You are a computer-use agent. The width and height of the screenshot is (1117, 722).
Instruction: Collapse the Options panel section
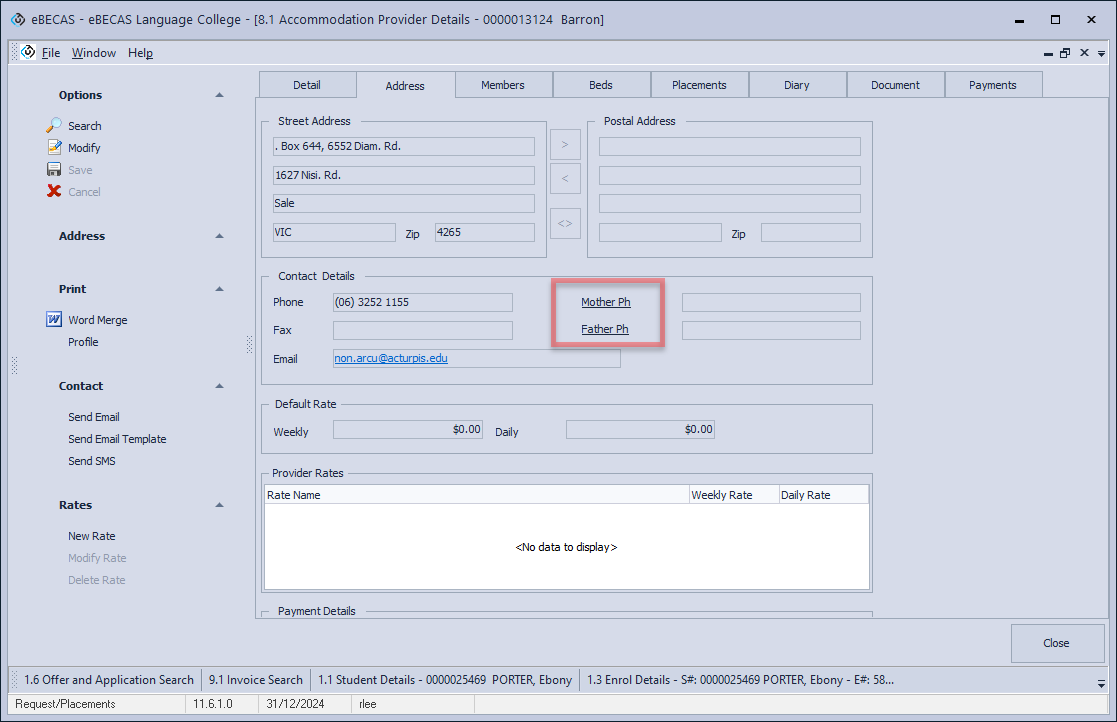pos(219,95)
